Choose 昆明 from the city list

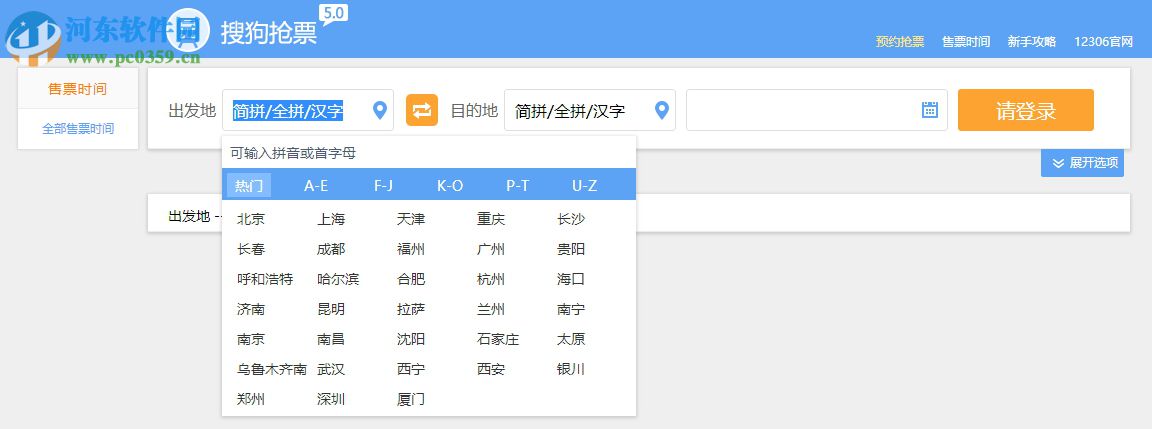click(331, 309)
